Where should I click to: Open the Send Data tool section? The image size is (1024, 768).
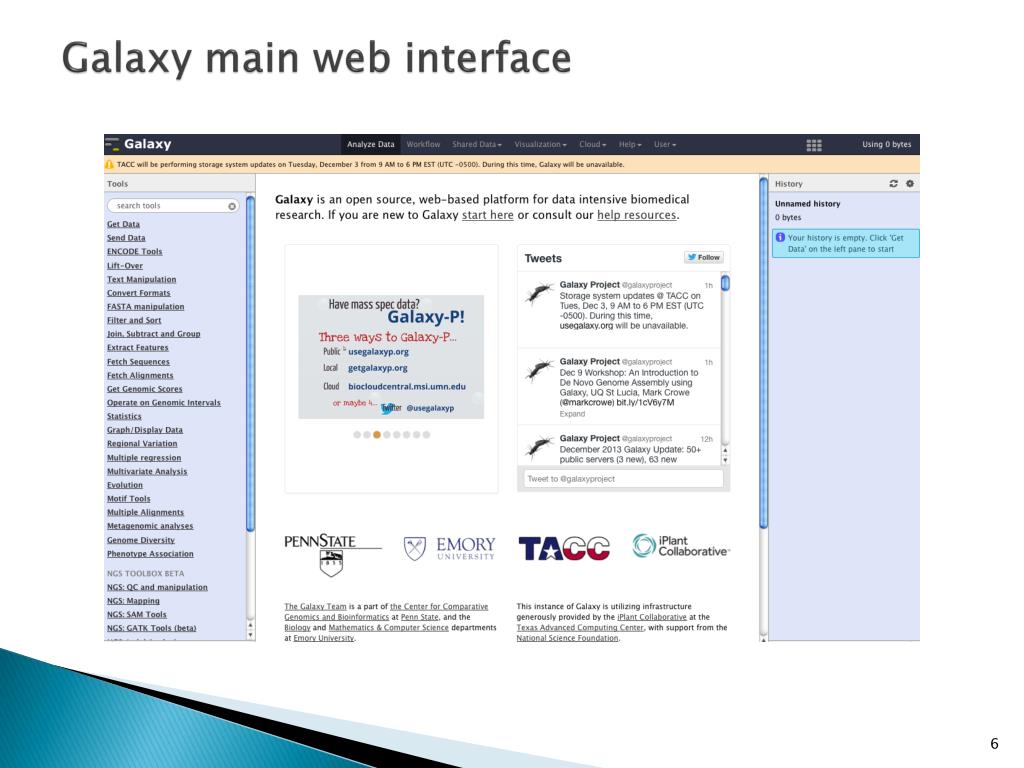[x=126, y=238]
